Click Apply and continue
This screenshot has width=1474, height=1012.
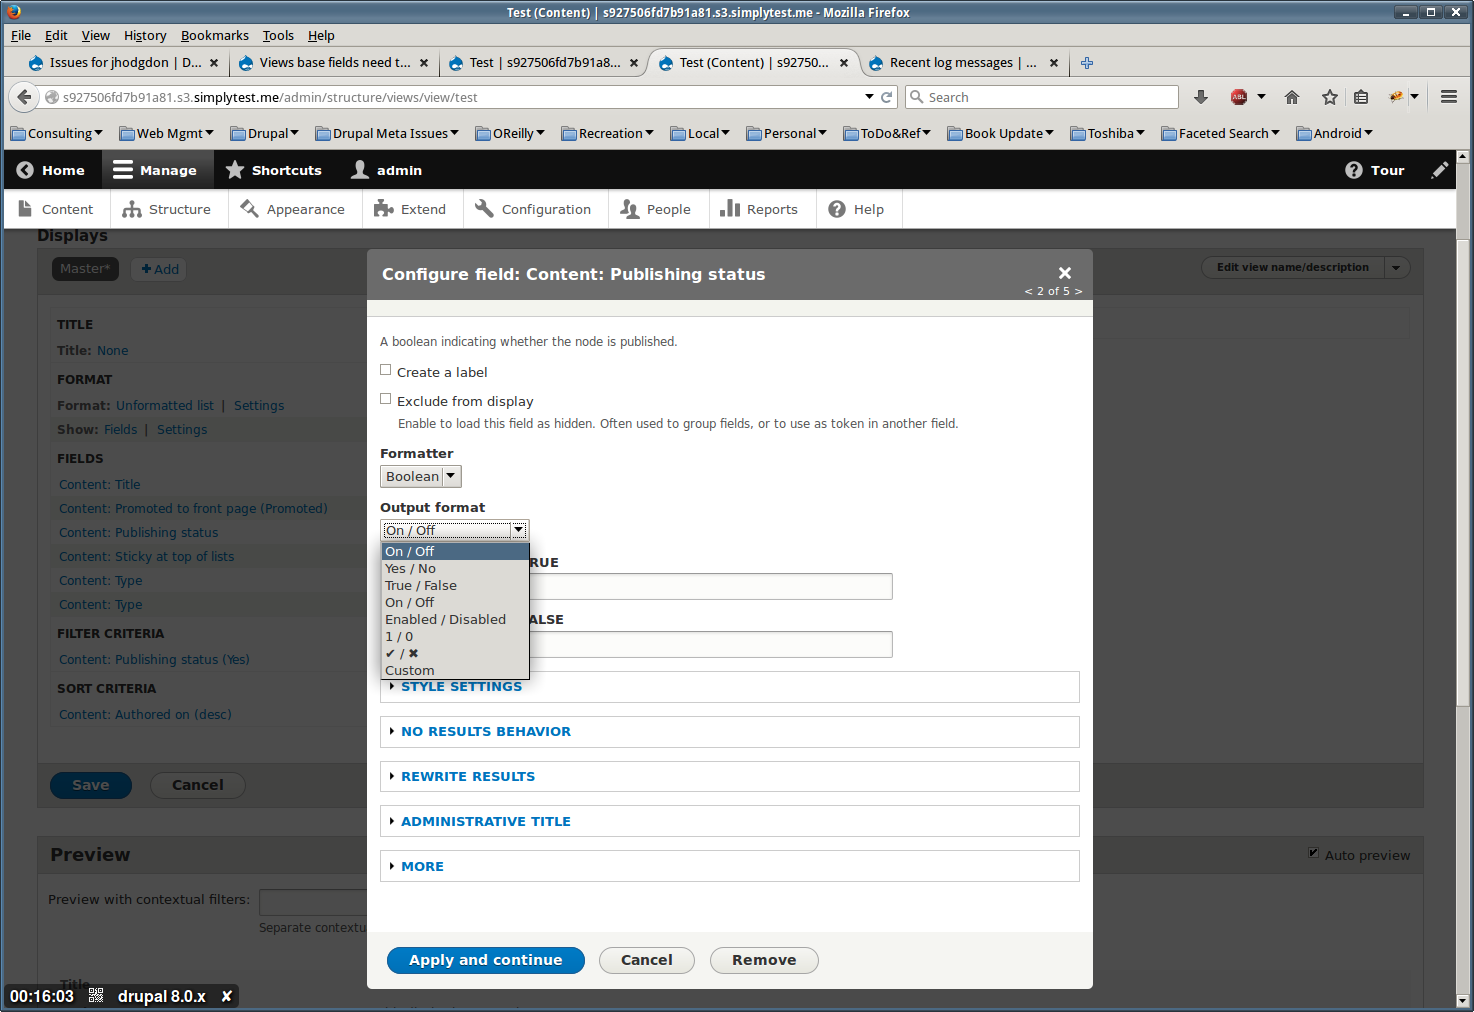[x=485, y=960]
